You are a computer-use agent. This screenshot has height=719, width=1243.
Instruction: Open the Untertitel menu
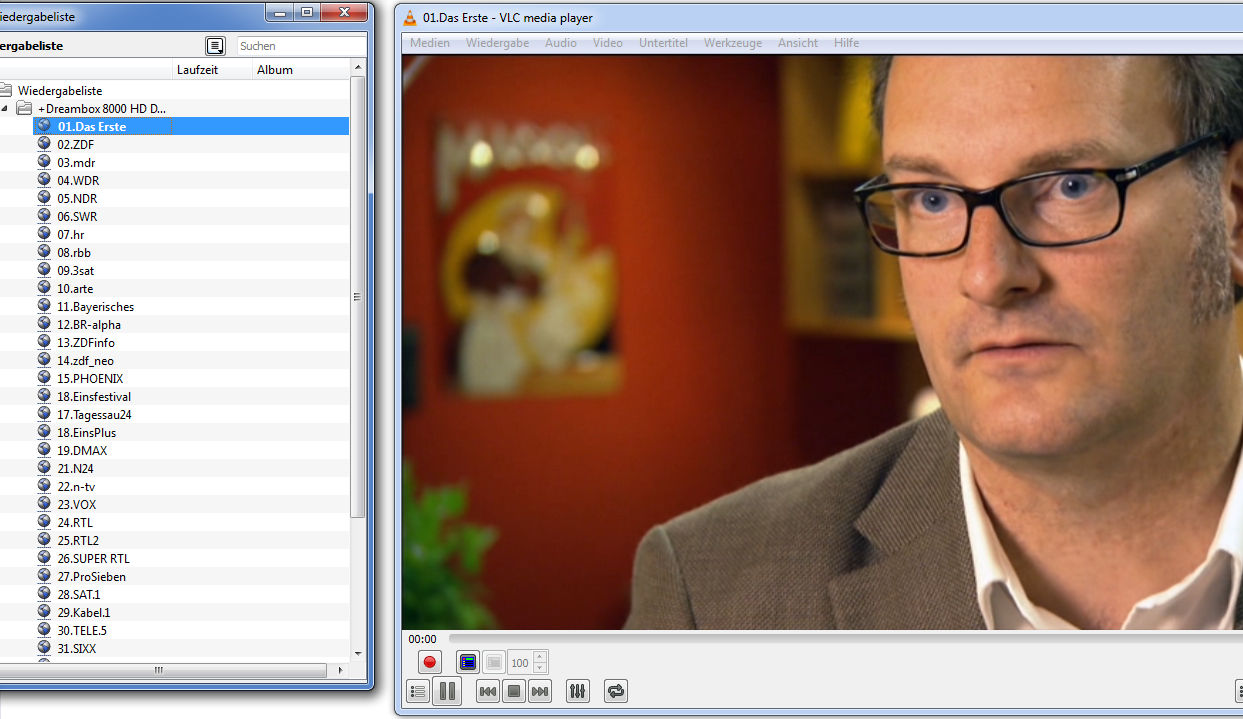click(664, 43)
